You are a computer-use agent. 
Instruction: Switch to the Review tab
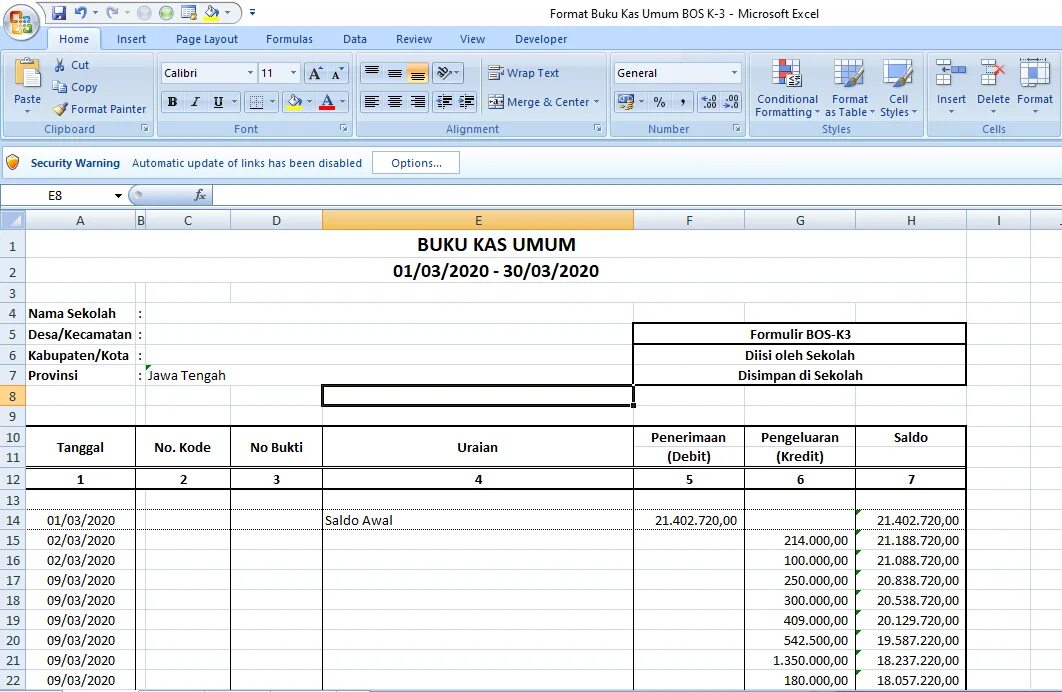414,39
